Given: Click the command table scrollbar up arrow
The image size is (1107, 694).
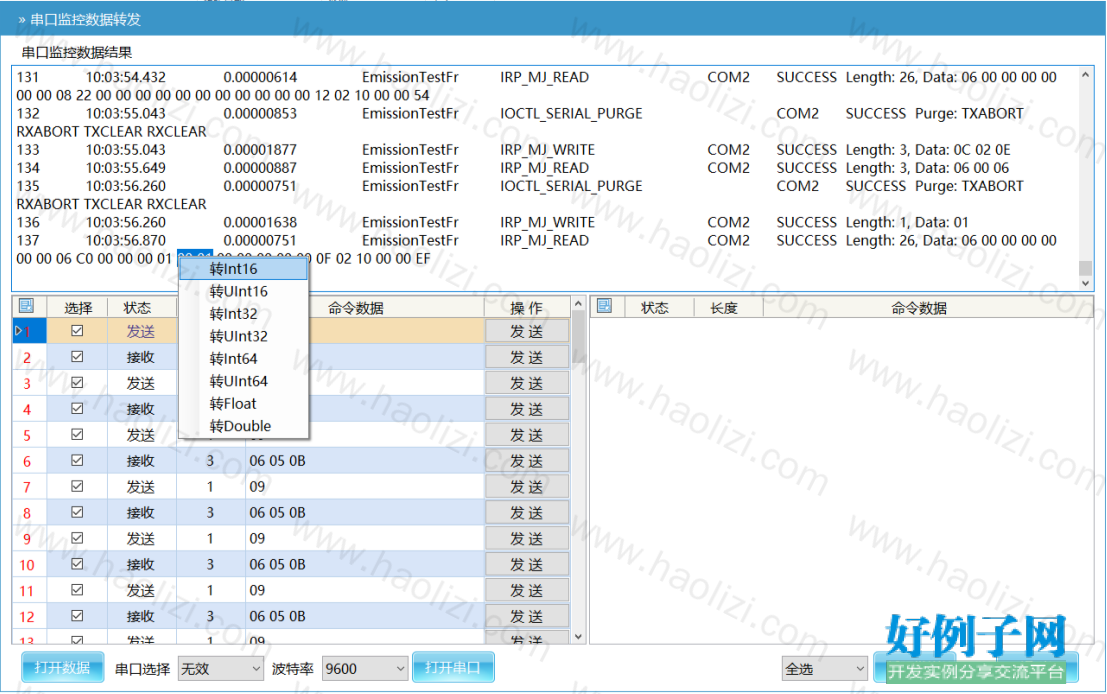Looking at the screenshot, I should pyautogui.click(x=578, y=304).
